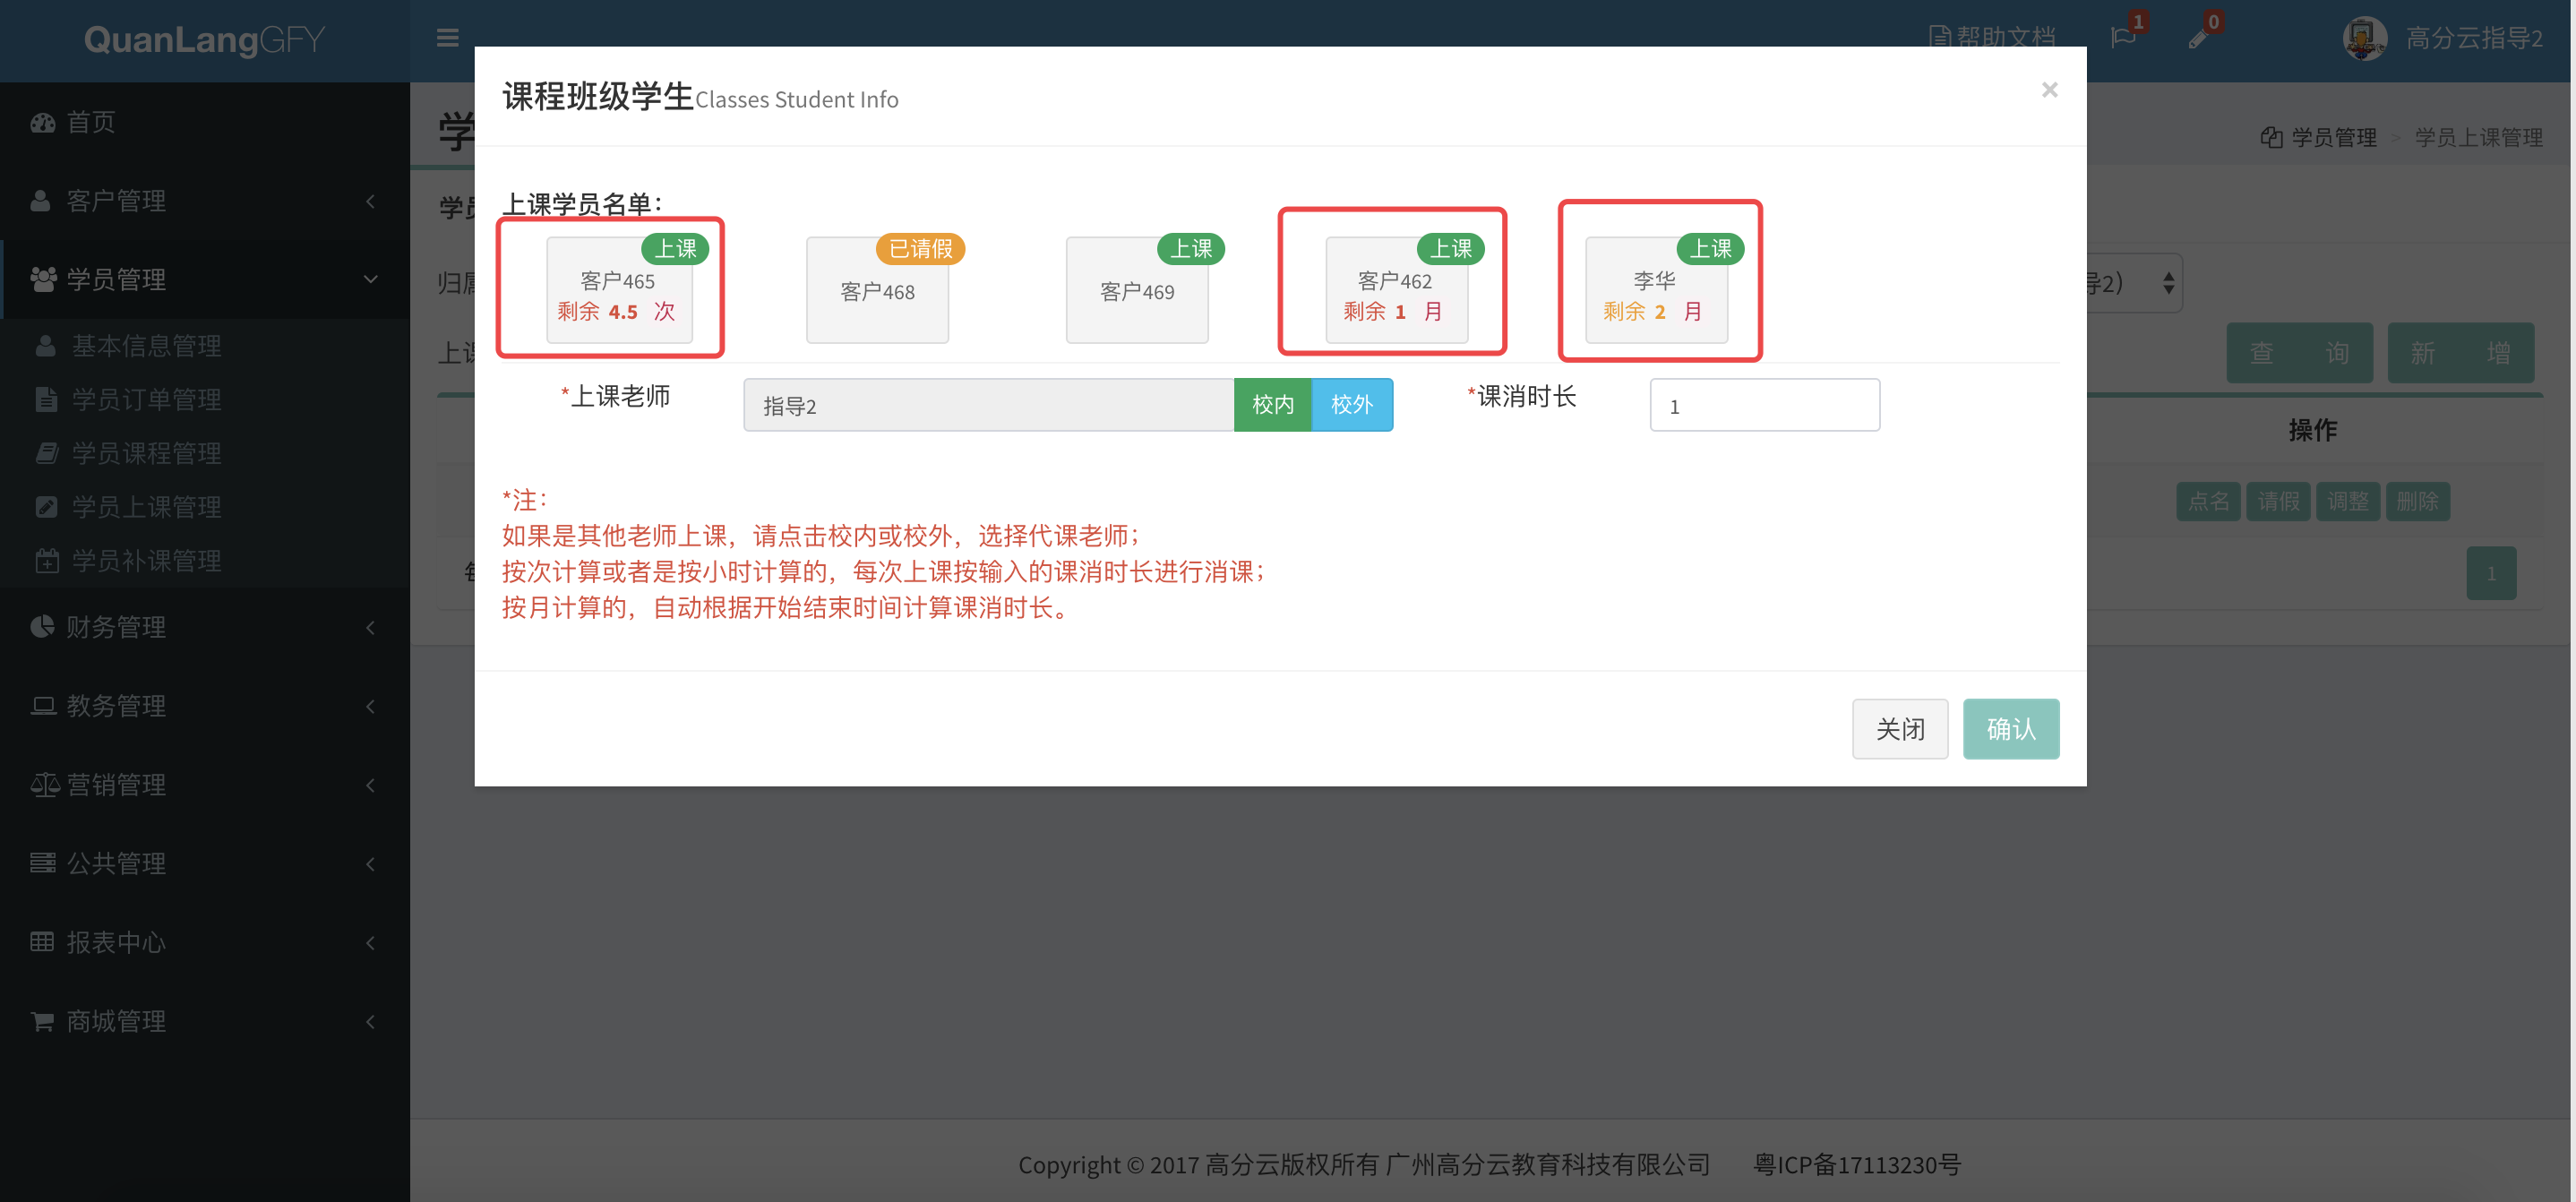Toggle attendance for student 李华
The image size is (2576, 1202).
1656,290
